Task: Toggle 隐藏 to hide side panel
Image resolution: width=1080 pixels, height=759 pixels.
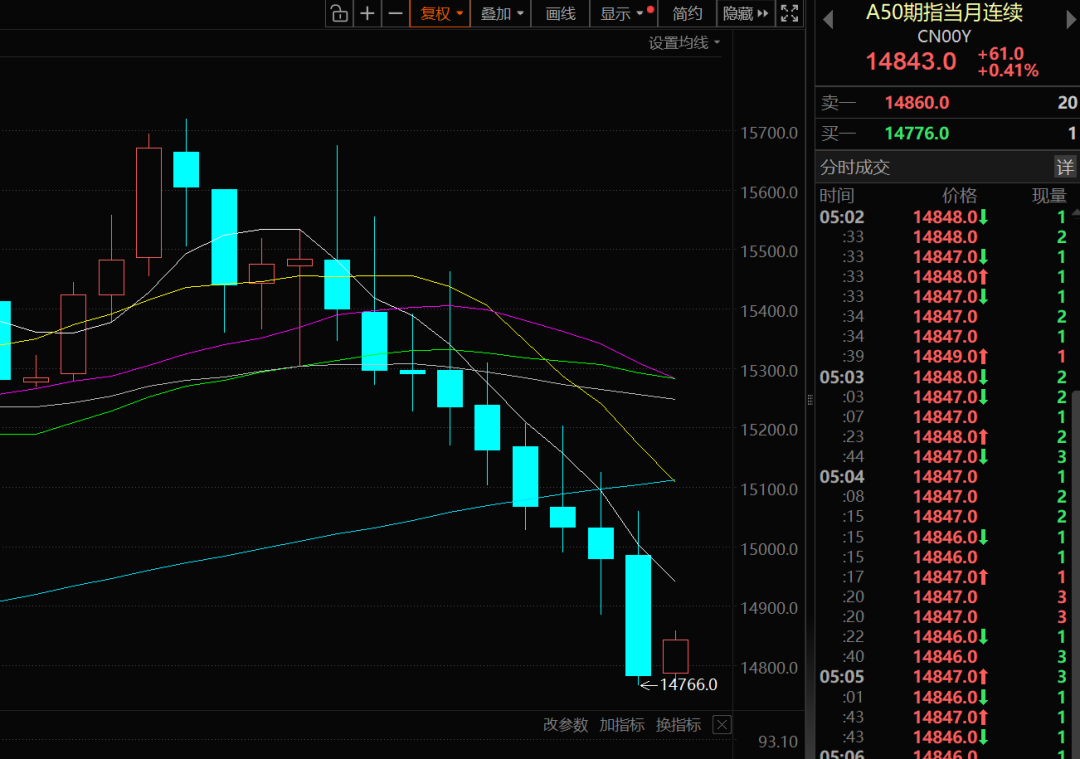Action: click(x=745, y=13)
